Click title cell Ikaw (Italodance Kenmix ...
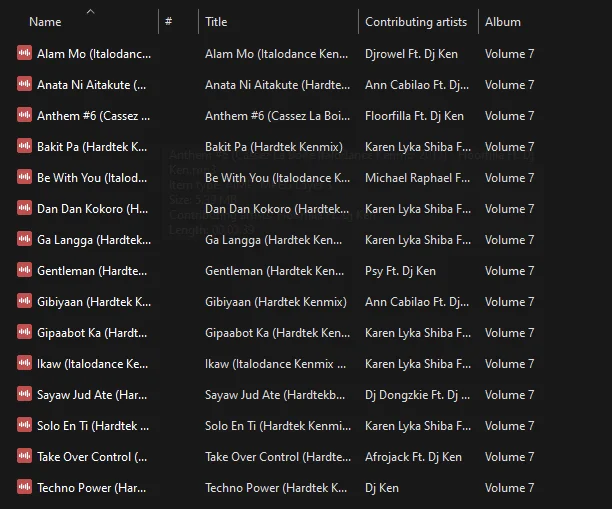The height and width of the screenshot is (509, 612). pyautogui.click(x=275, y=364)
